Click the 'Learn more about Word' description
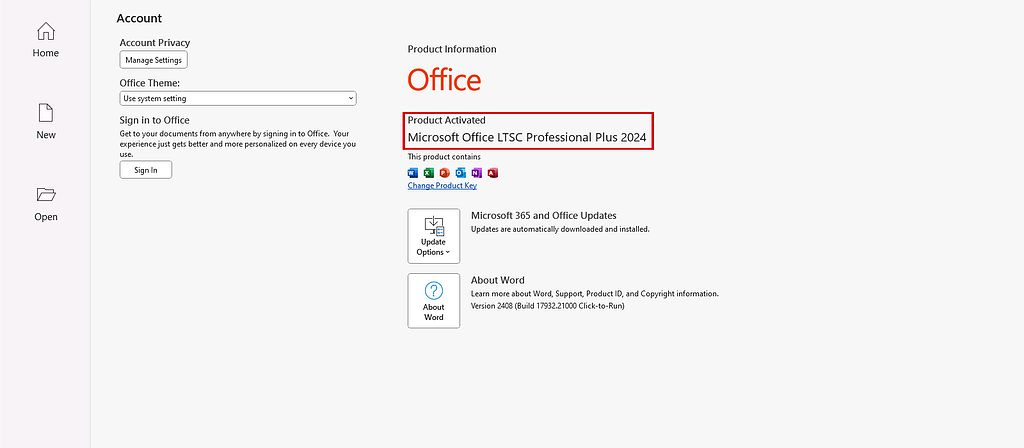 pyautogui.click(x=595, y=294)
